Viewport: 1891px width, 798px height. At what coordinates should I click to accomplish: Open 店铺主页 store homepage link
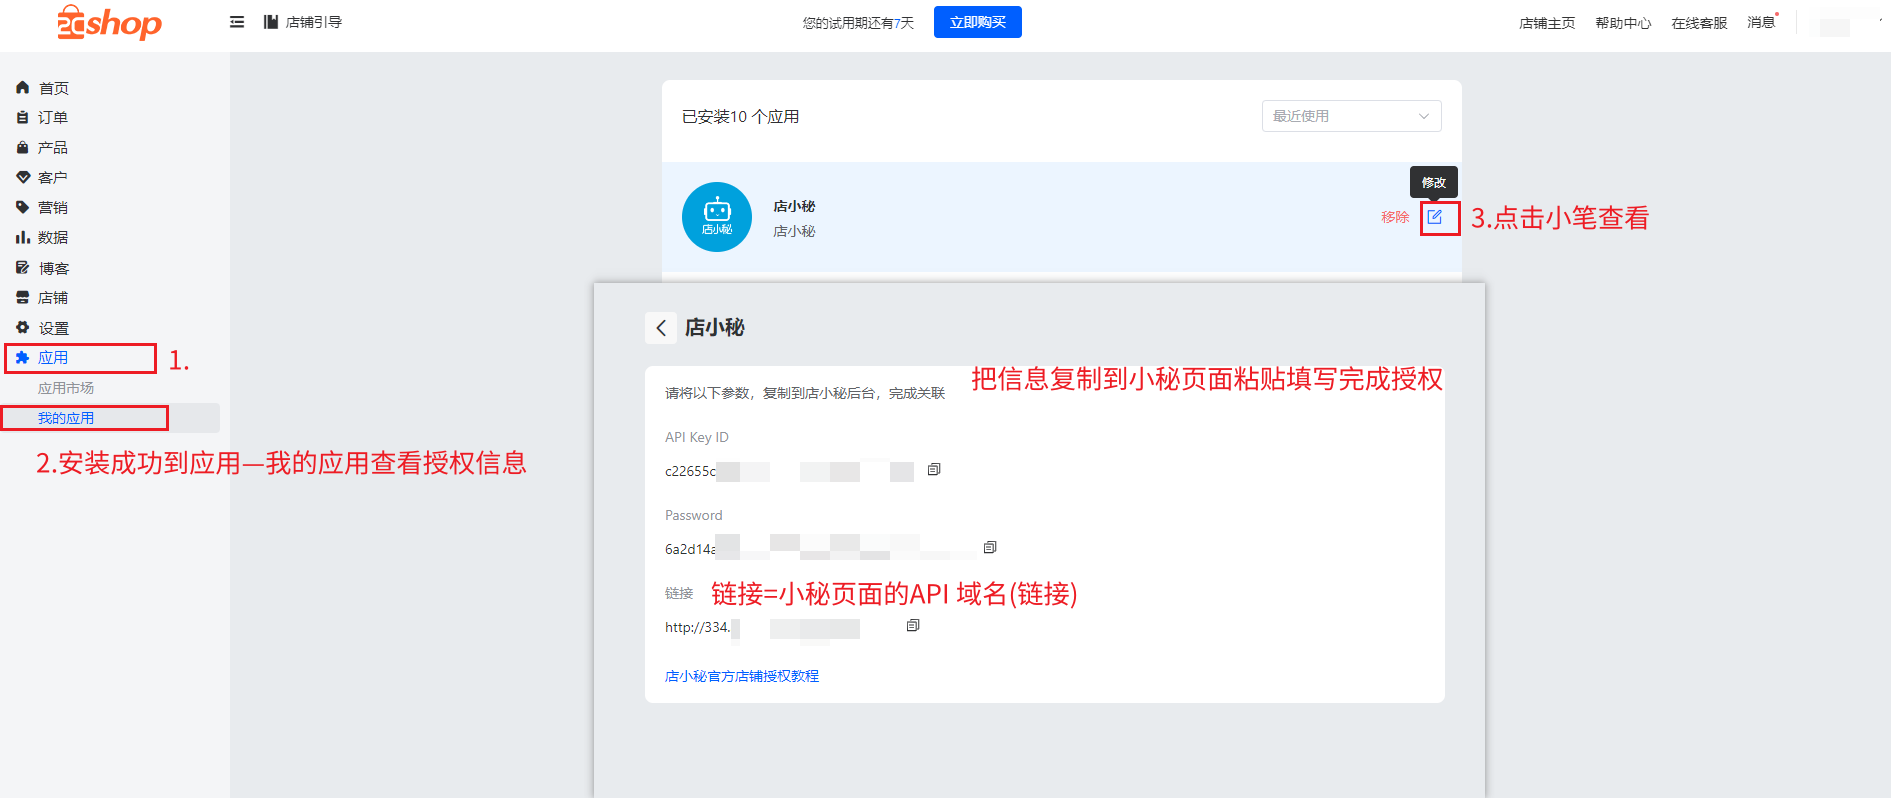1546,23
